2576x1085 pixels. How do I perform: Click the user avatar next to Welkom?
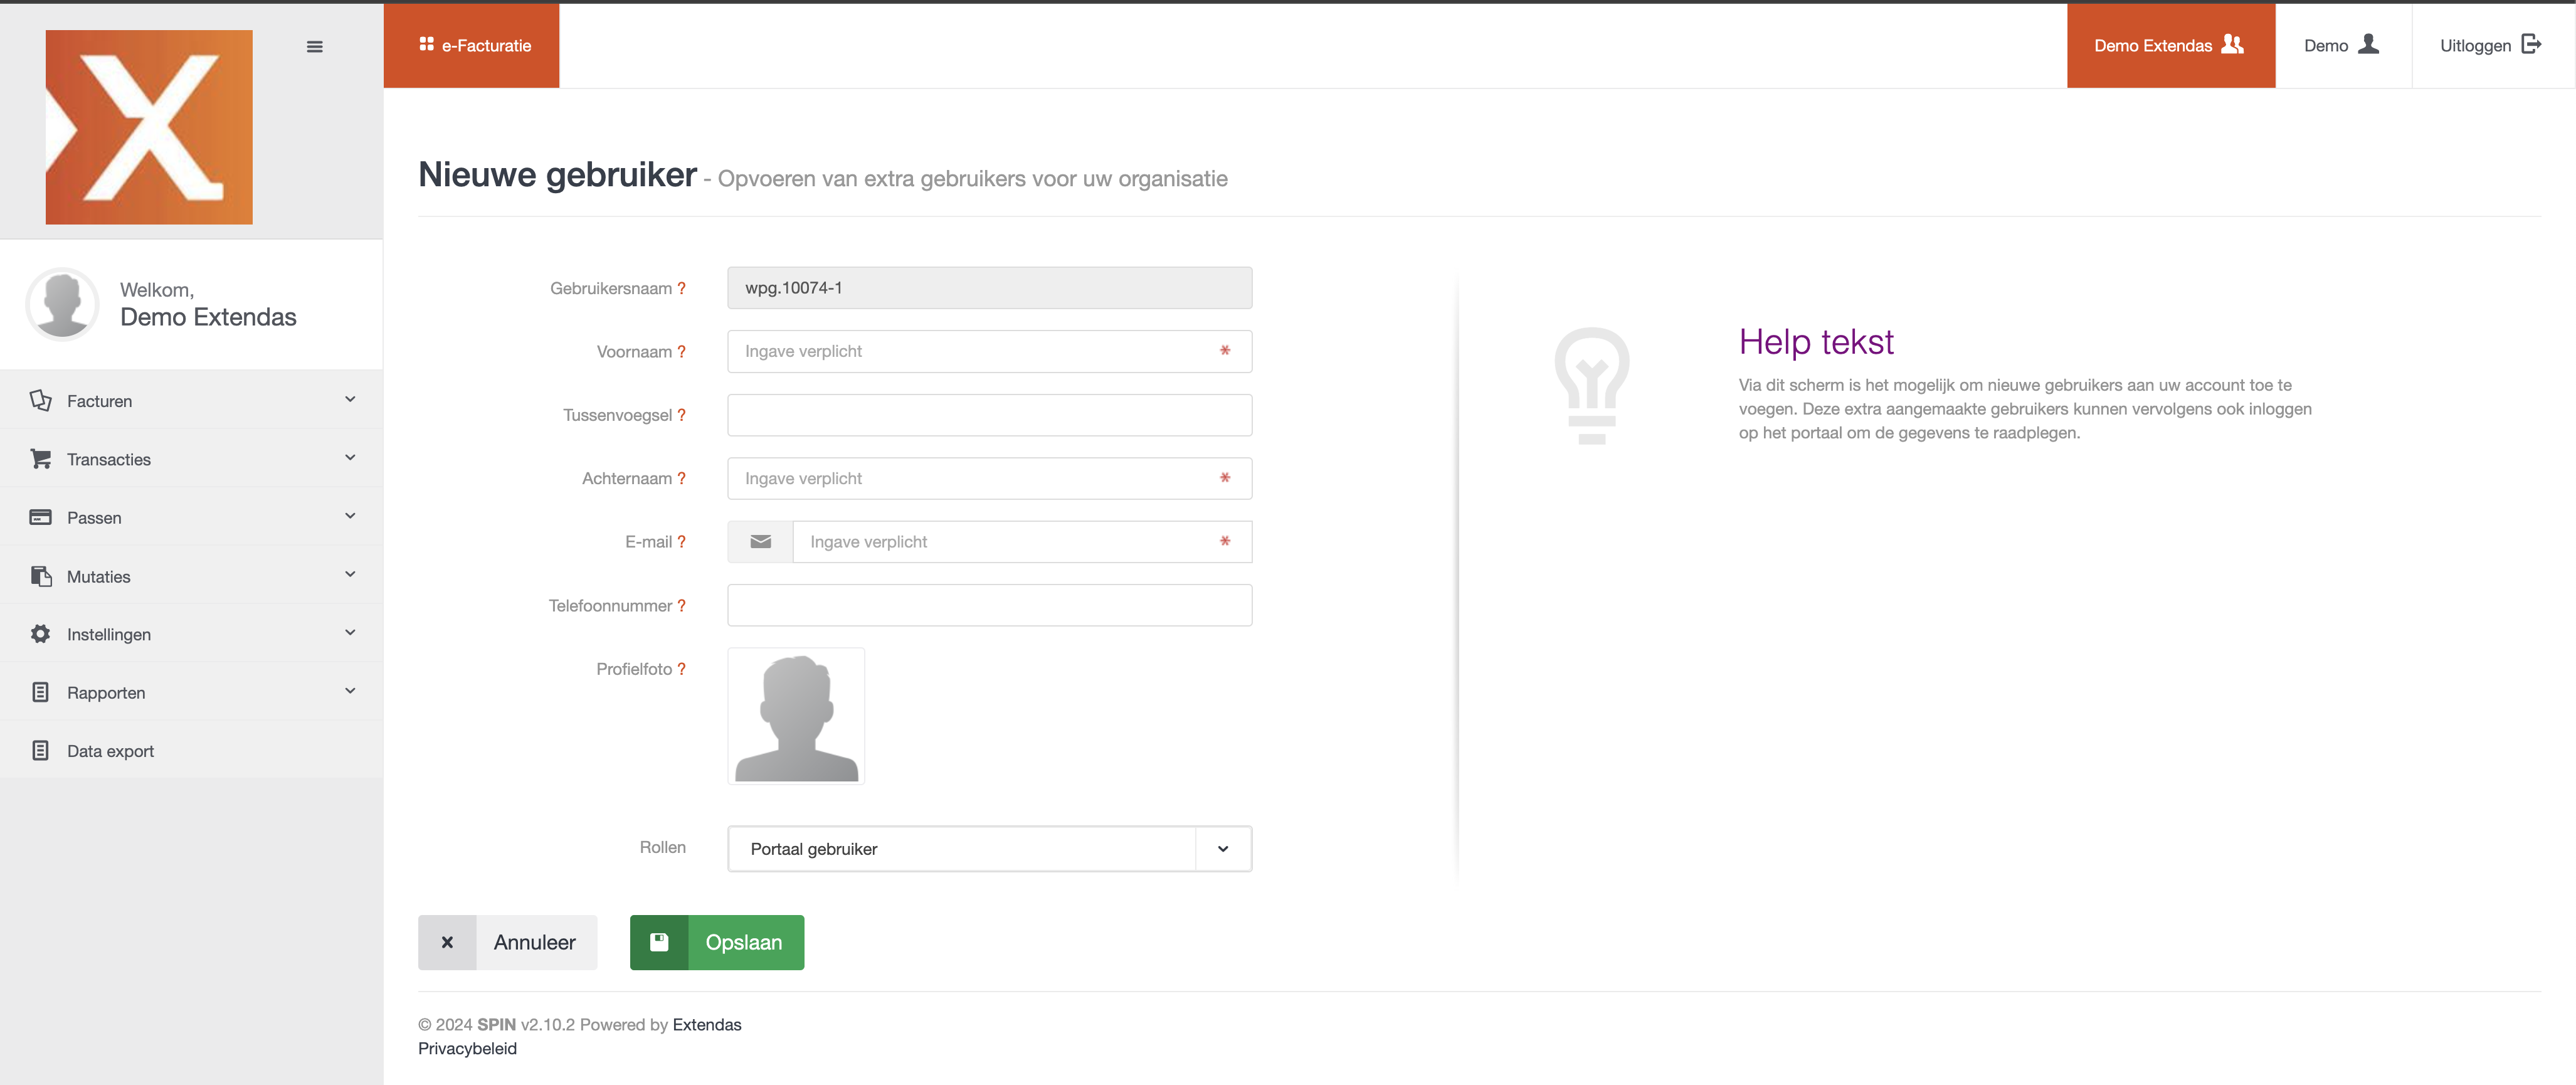tap(62, 304)
